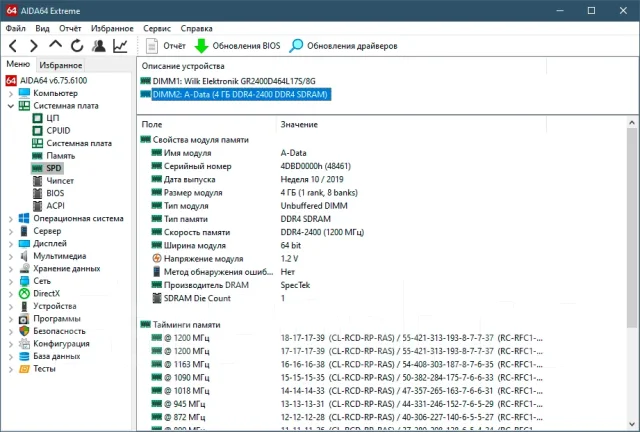Go back with the left arrow

13,46
